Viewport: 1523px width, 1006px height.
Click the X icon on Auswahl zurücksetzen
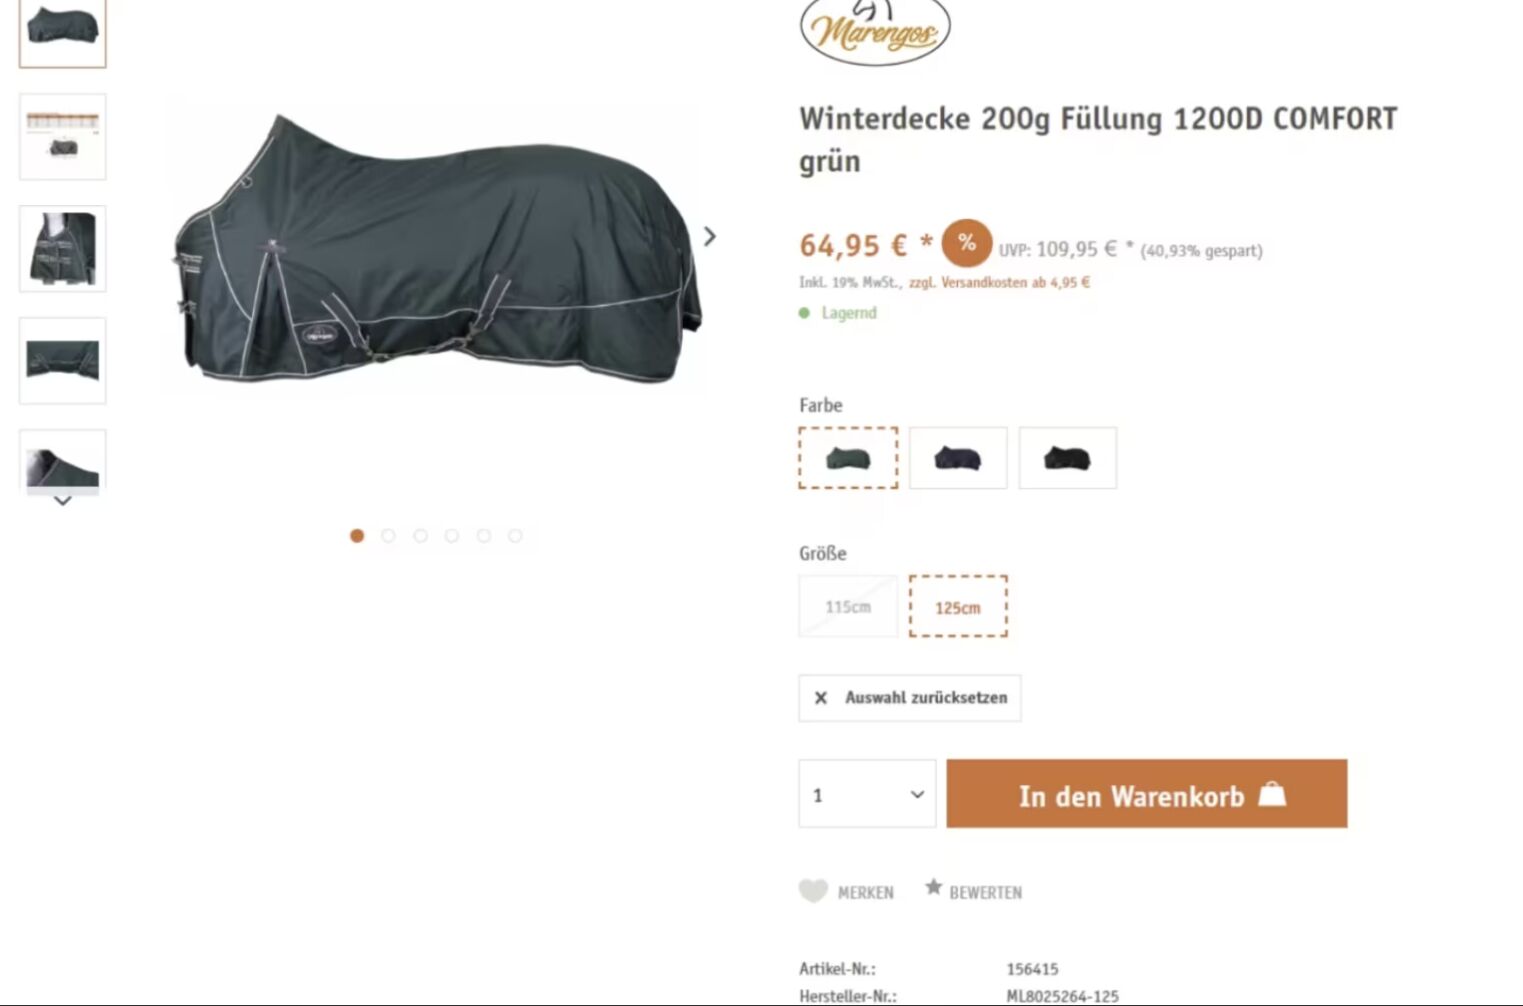click(820, 698)
